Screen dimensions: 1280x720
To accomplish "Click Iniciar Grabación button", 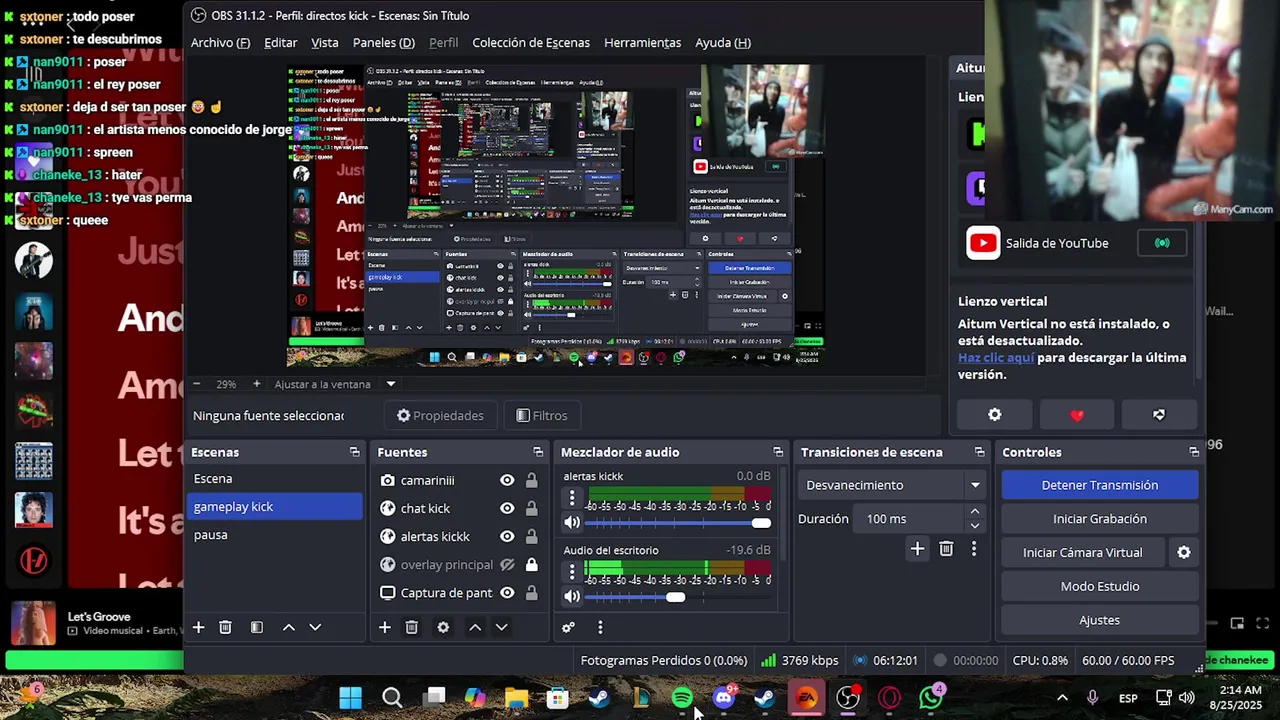I will pyautogui.click(x=1100, y=519).
